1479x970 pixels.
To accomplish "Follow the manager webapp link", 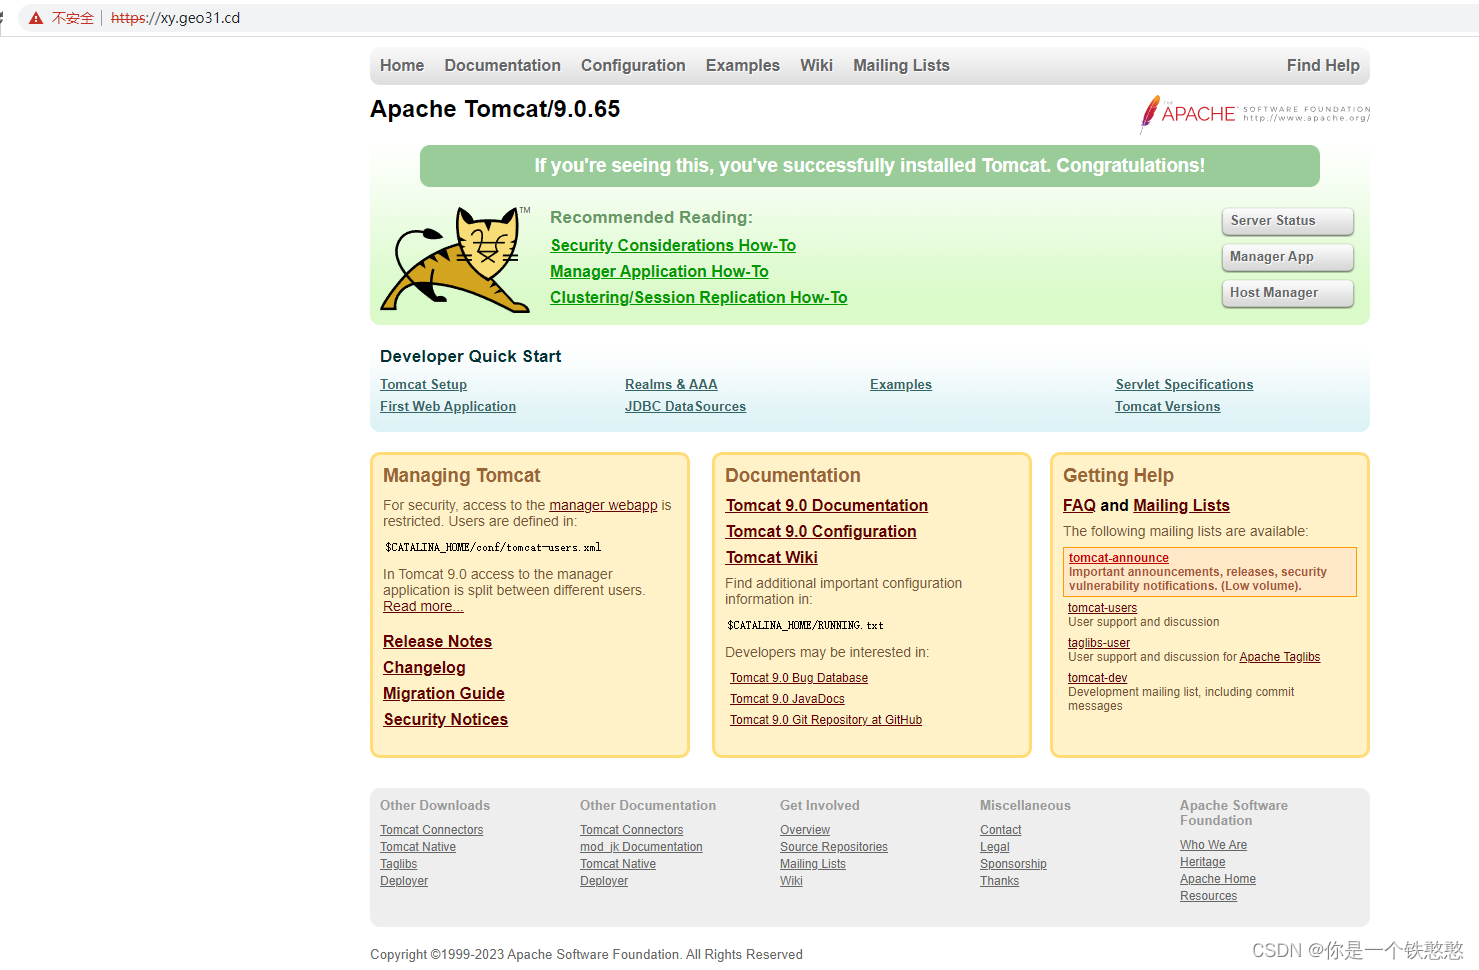I will coord(603,505).
